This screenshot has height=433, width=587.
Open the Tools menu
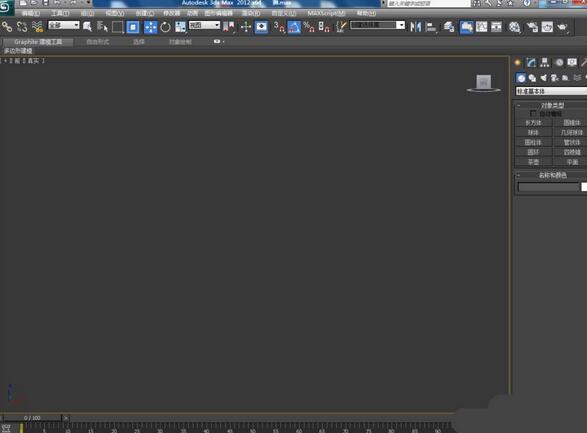click(x=60, y=13)
